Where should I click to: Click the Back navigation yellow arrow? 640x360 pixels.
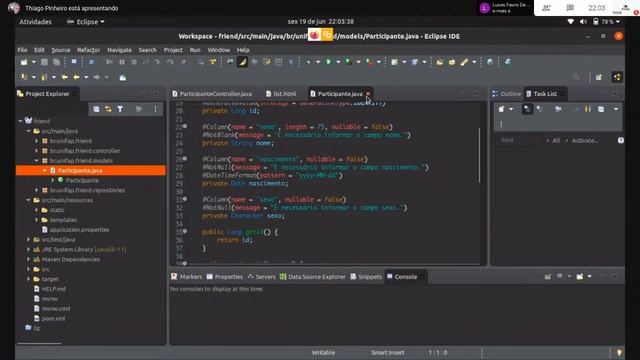pos(76,77)
